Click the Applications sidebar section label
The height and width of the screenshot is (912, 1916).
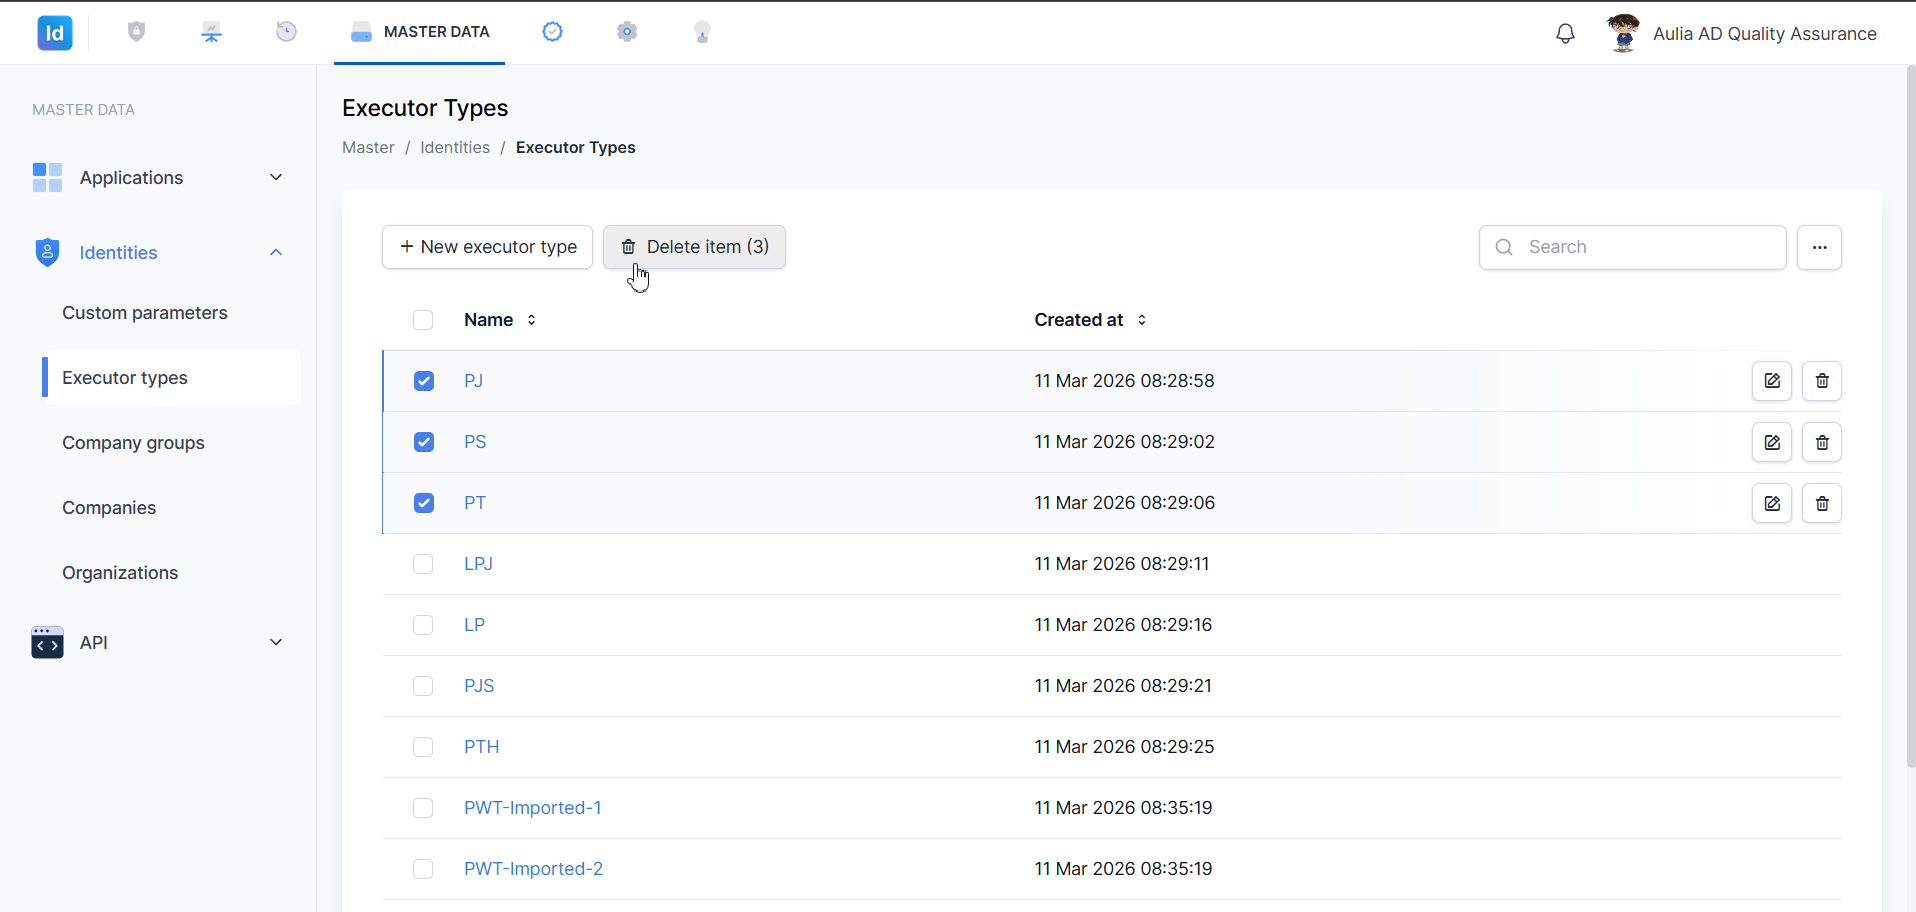(x=131, y=178)
